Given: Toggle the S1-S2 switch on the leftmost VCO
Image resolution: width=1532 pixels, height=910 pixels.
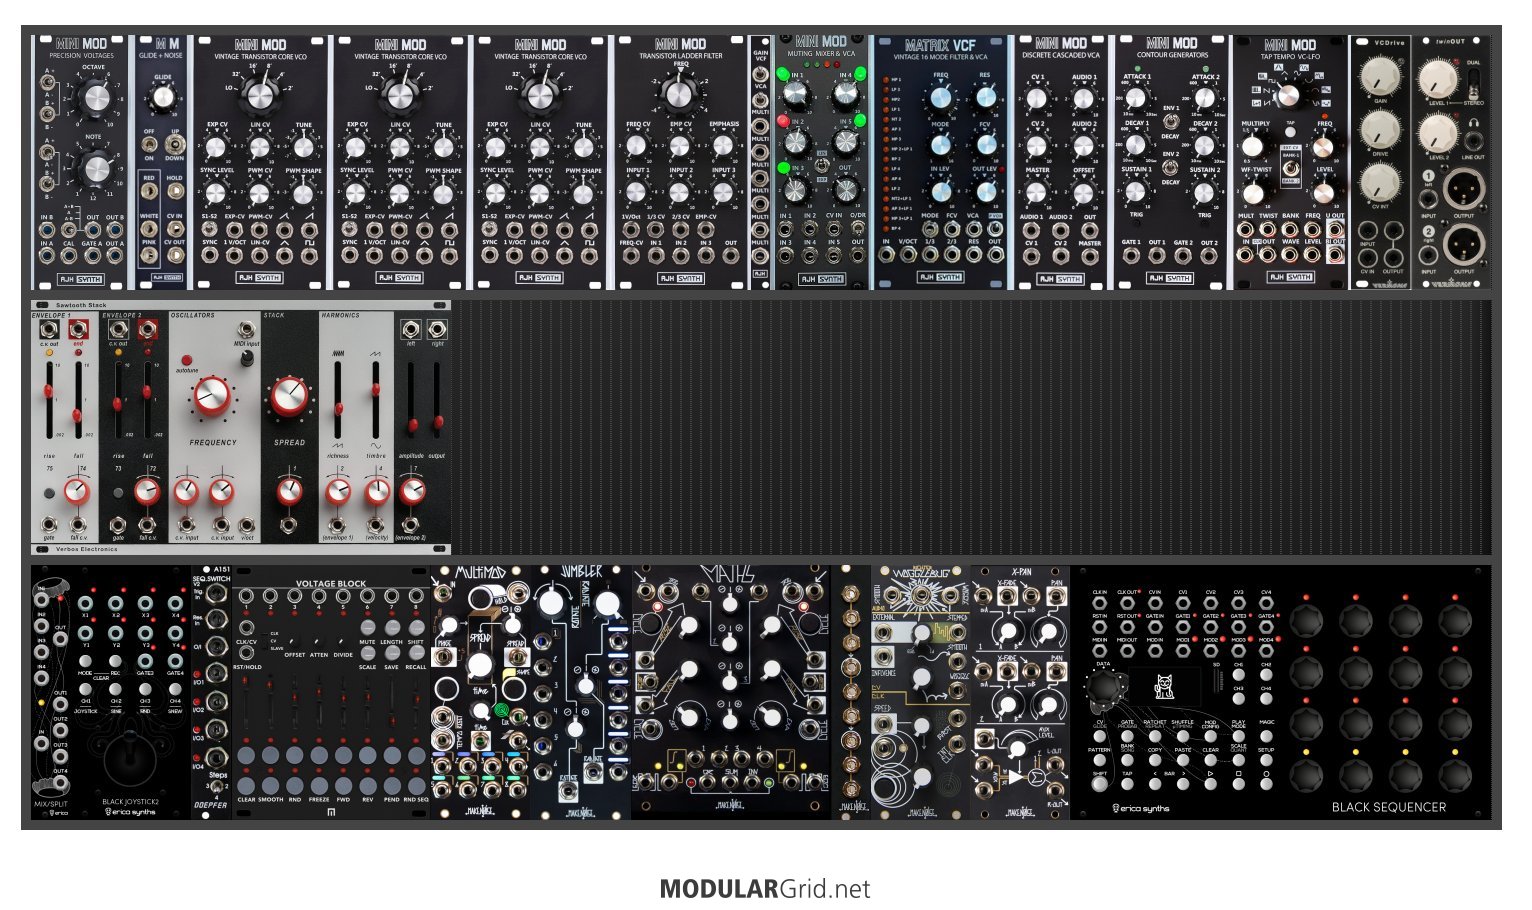Looking at the screenshot, I should 210,229.
